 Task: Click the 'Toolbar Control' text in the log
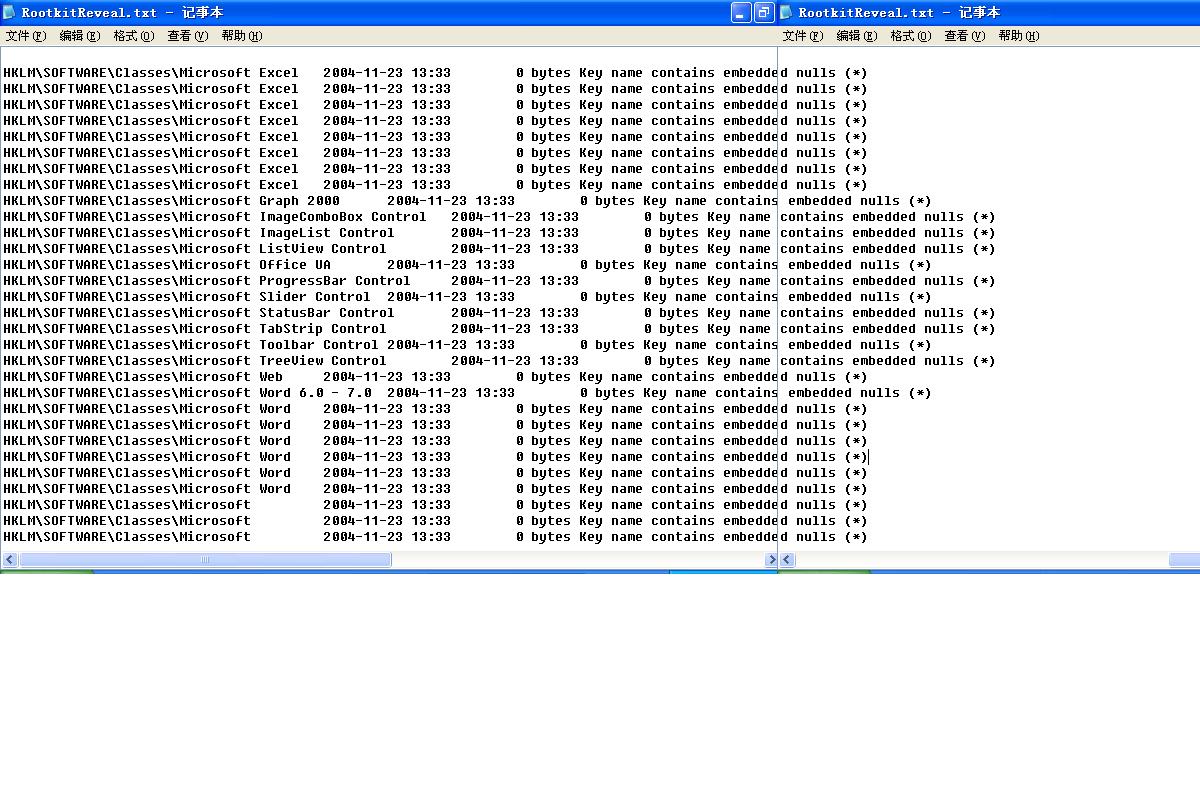tap(319, 345)
